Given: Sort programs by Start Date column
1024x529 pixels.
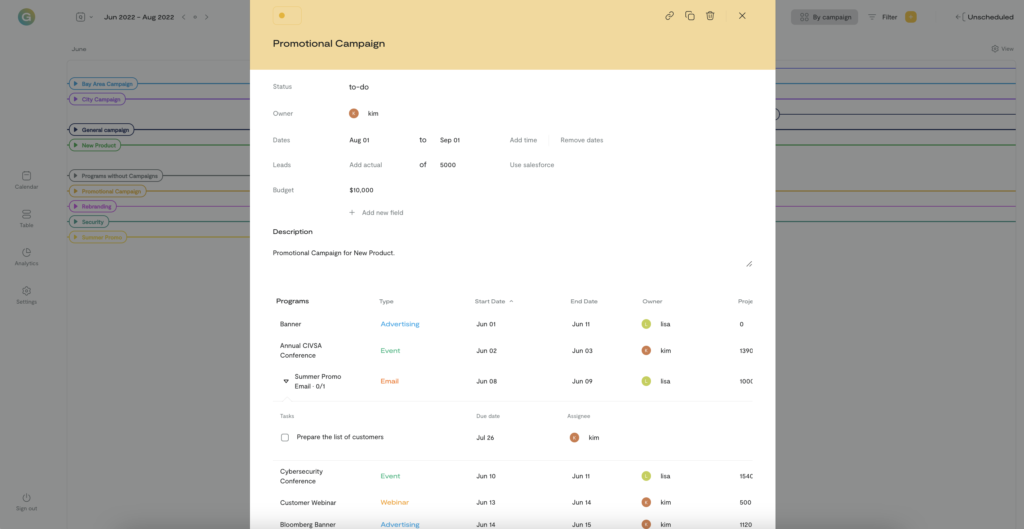Looking at the screenshot, I should [494, 301].
